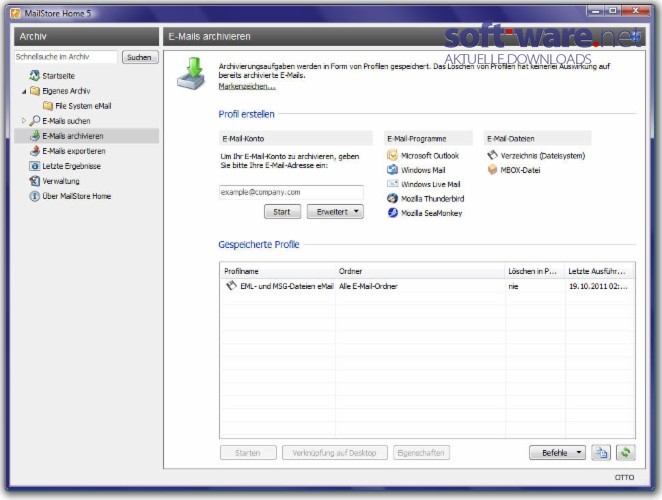Screen dimensions: 662x500
Task: Sort by Ordner column header
Action: [420, 271]
